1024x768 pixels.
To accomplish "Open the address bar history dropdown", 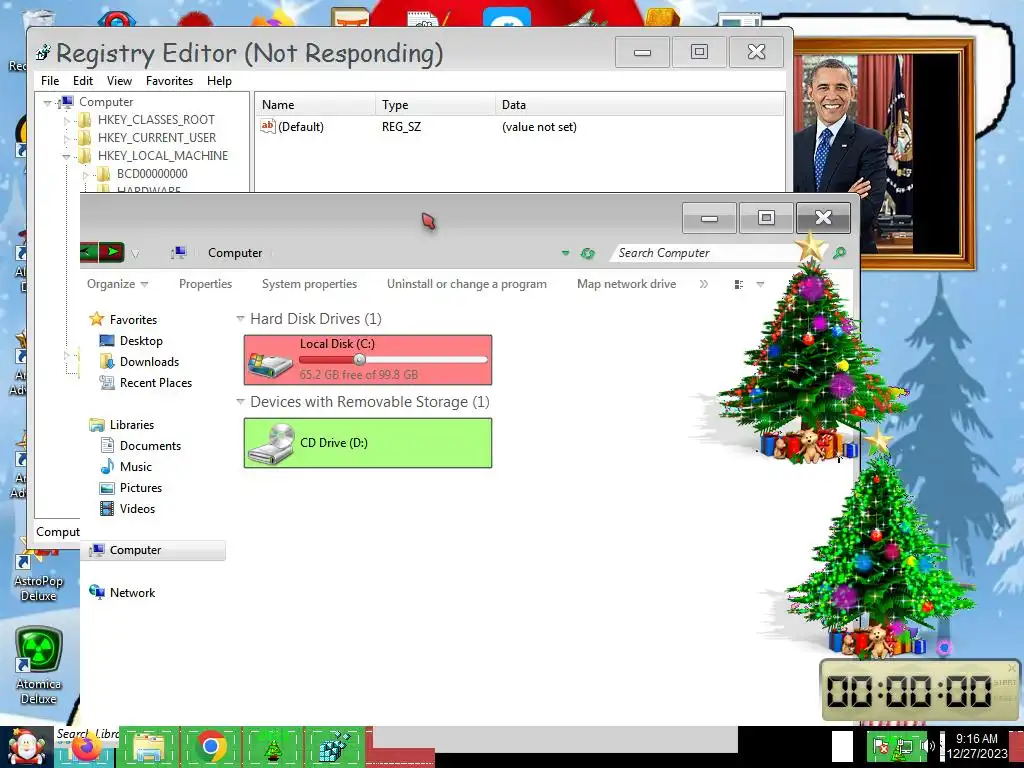I will tap(566, 253).
